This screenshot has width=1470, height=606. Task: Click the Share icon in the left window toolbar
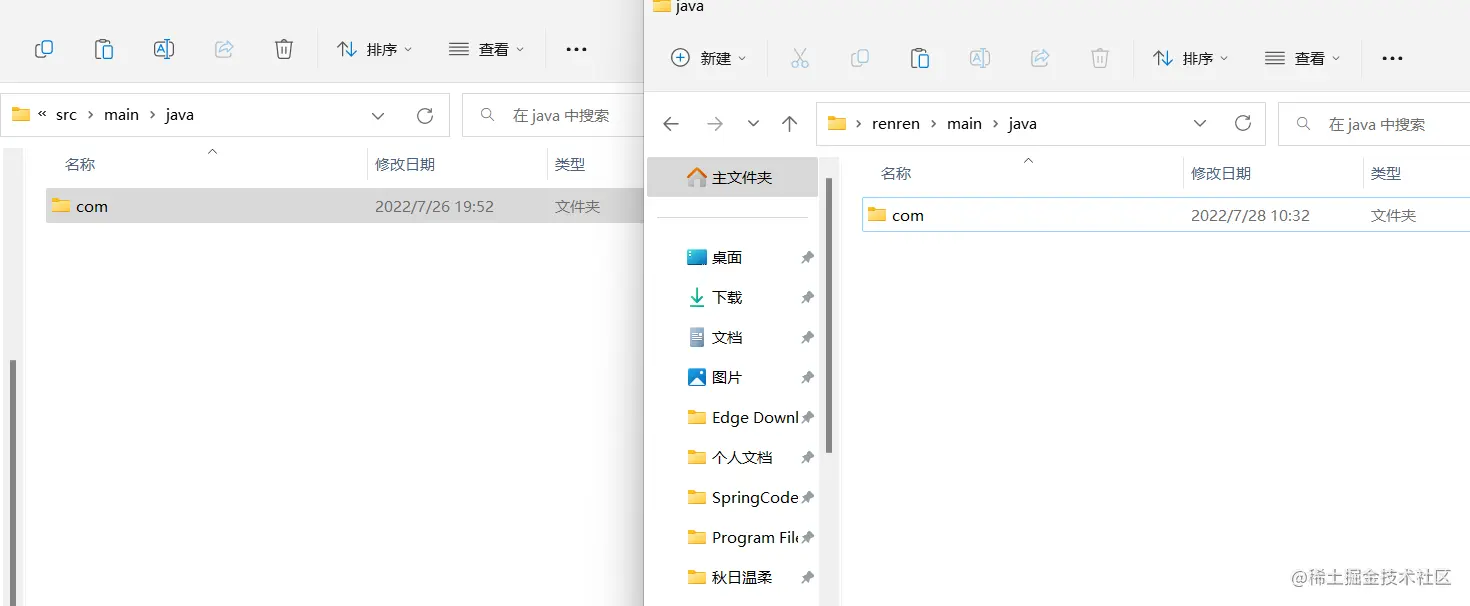point(224,49)
